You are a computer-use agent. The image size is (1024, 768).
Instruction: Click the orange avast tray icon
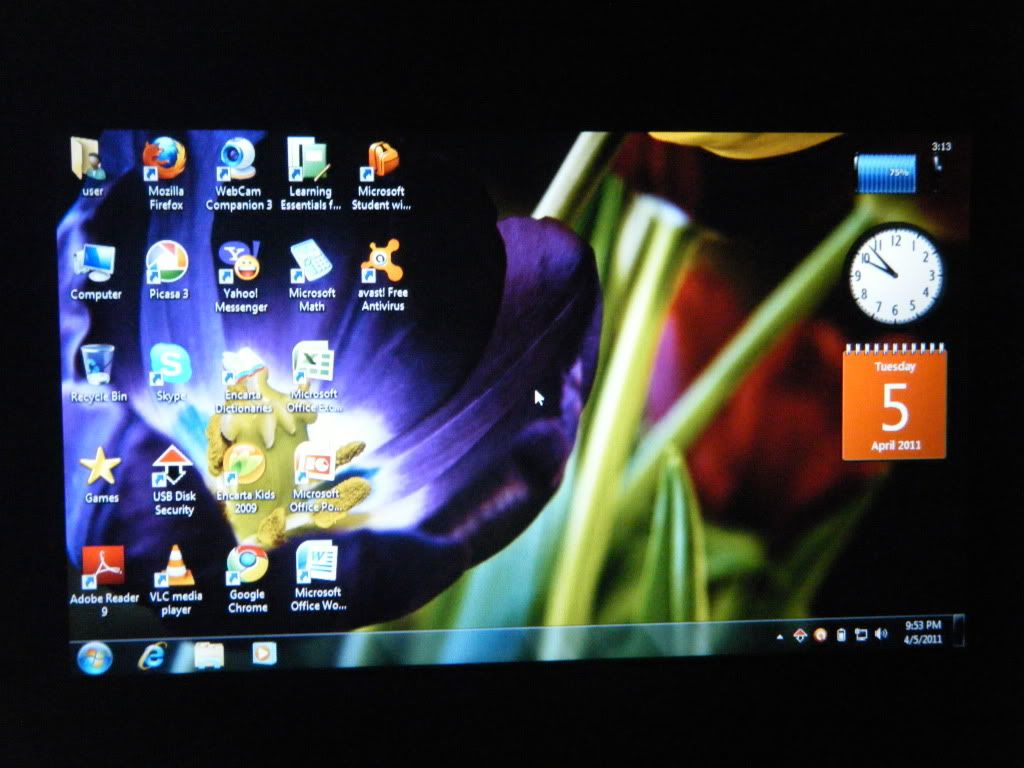click(x=821, y=635)
